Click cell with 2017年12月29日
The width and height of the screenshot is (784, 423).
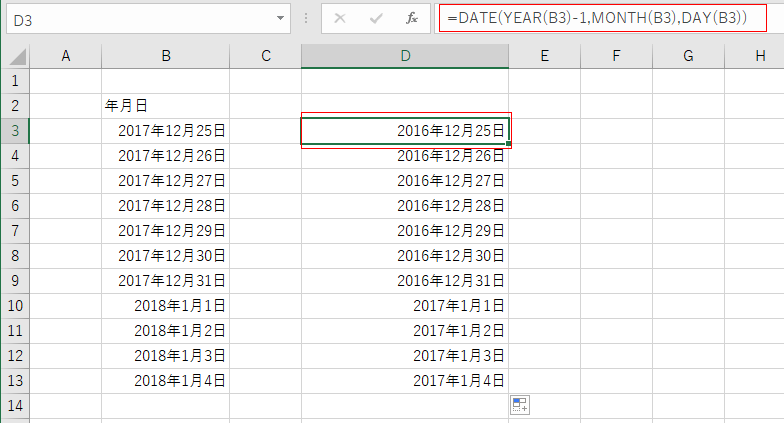click(166, 230)
